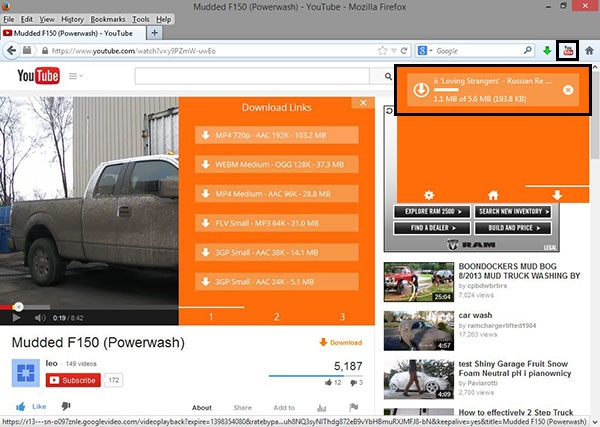
Task: Click the browser back arrow
Action: (11, 51)
